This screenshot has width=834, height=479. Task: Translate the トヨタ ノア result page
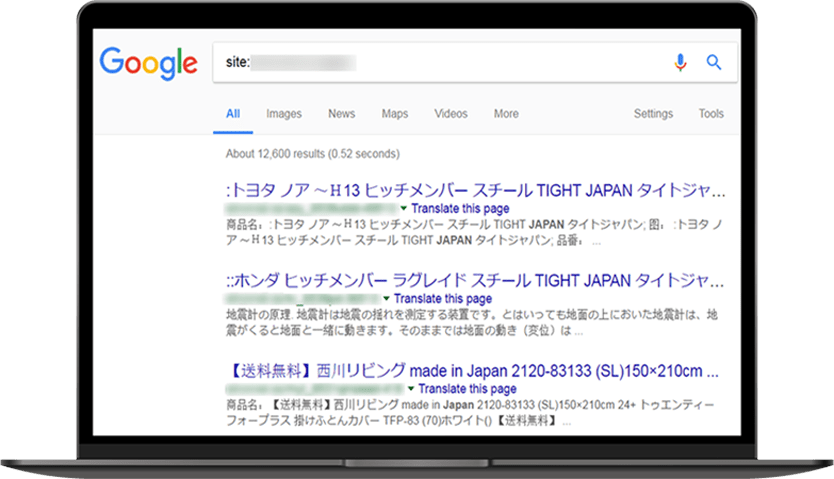tap(460, 208)
